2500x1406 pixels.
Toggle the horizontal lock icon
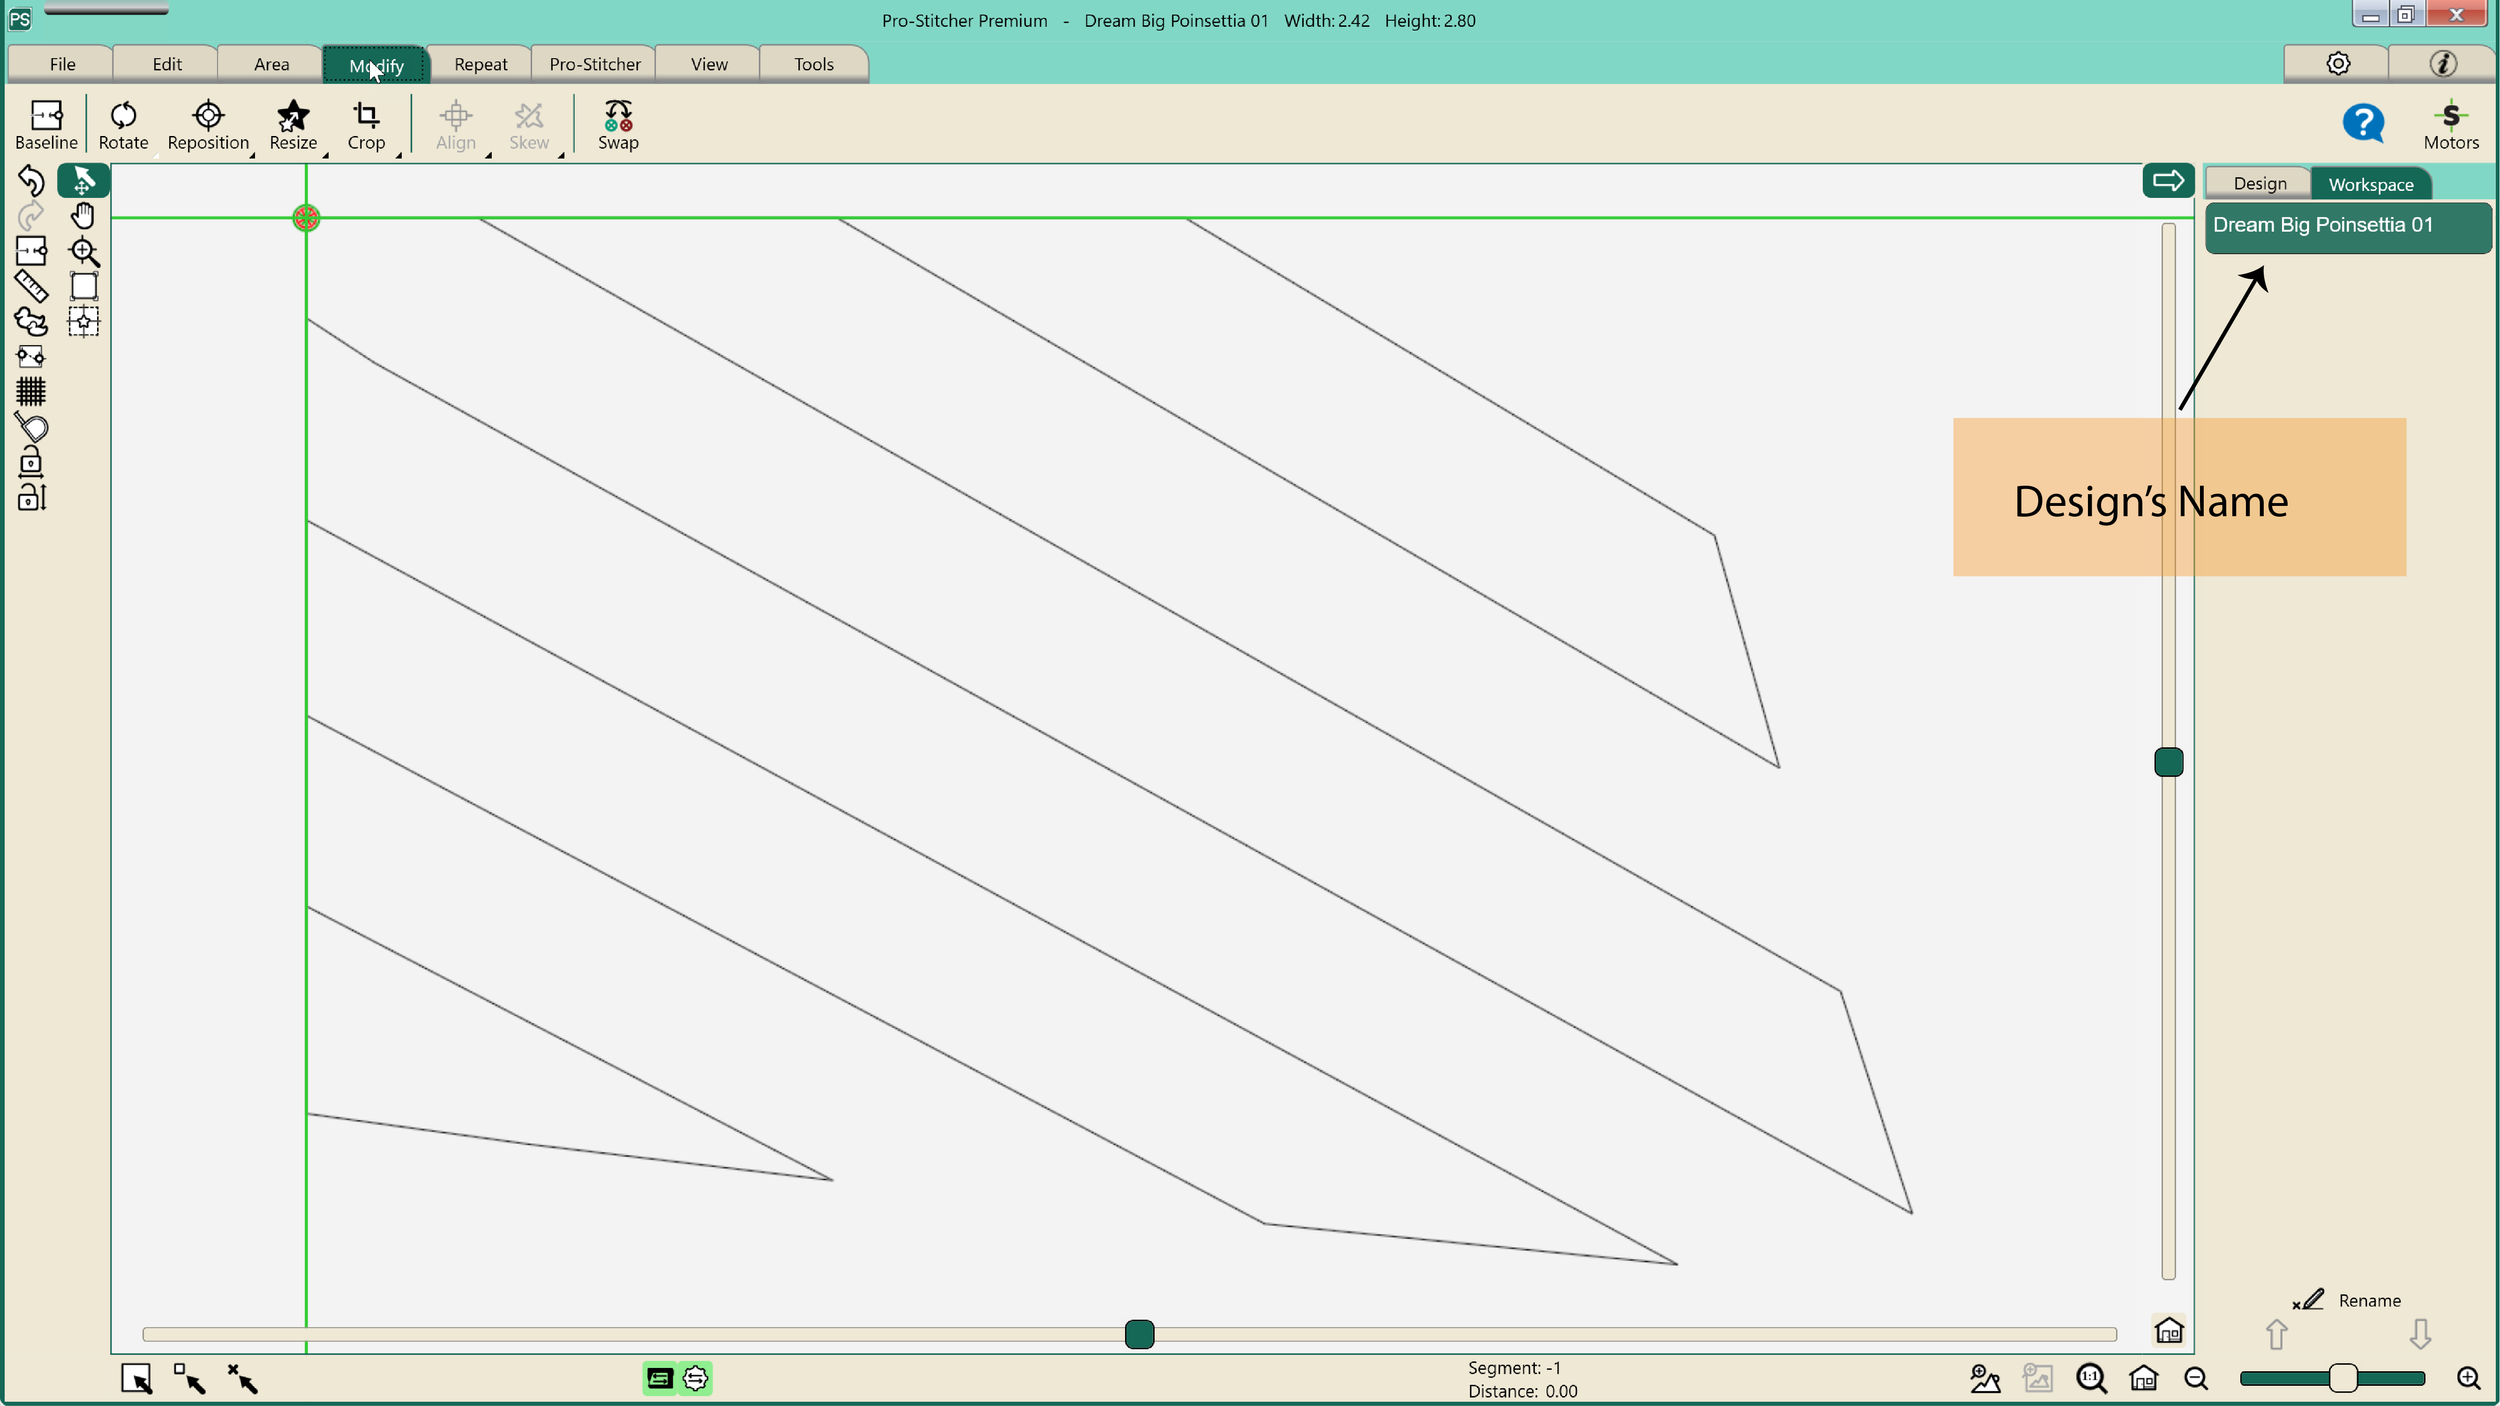pos(31,462)
